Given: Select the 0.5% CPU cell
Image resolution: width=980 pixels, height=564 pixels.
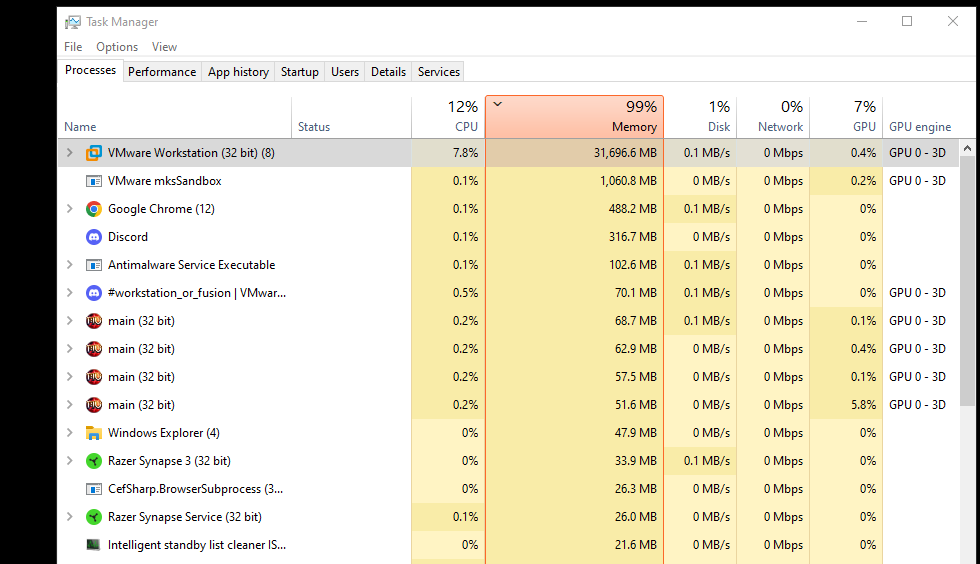Looking at the screenshot, I should 448,293.
